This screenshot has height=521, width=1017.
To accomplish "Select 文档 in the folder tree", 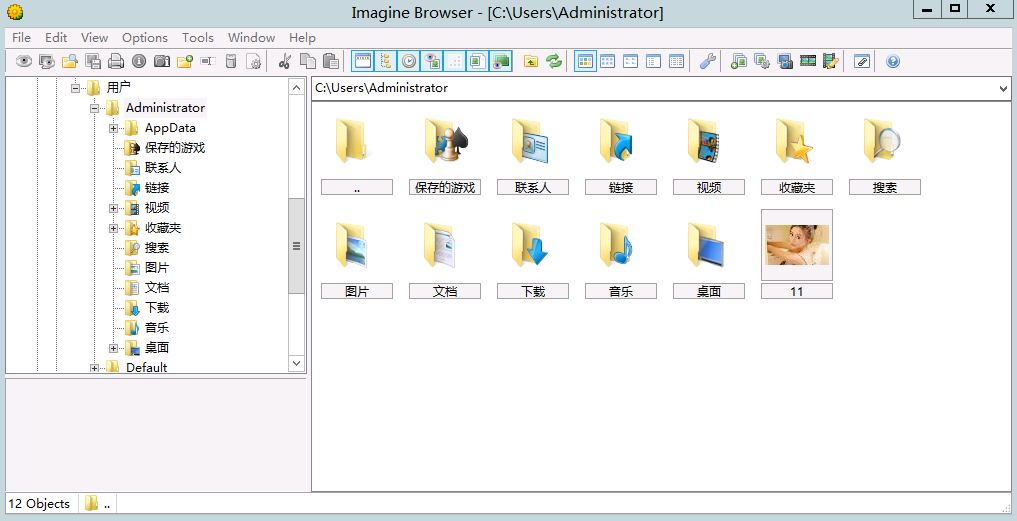I will point(157,288).
